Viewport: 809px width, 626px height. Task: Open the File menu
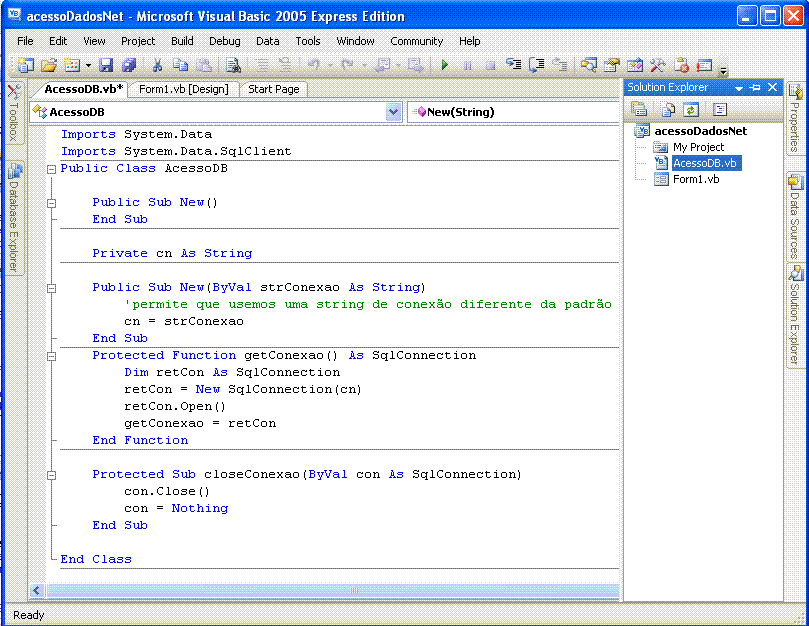pos(25,41)
